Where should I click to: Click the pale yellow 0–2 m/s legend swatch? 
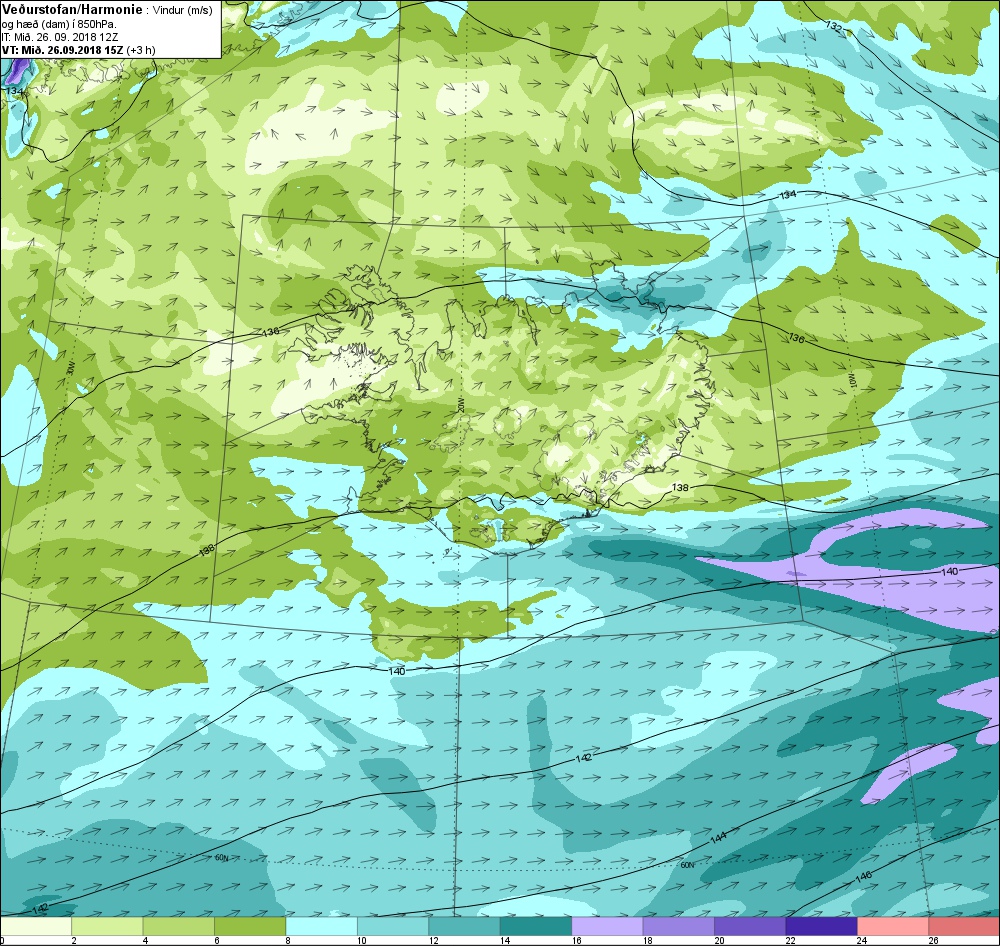click(36, 926)
